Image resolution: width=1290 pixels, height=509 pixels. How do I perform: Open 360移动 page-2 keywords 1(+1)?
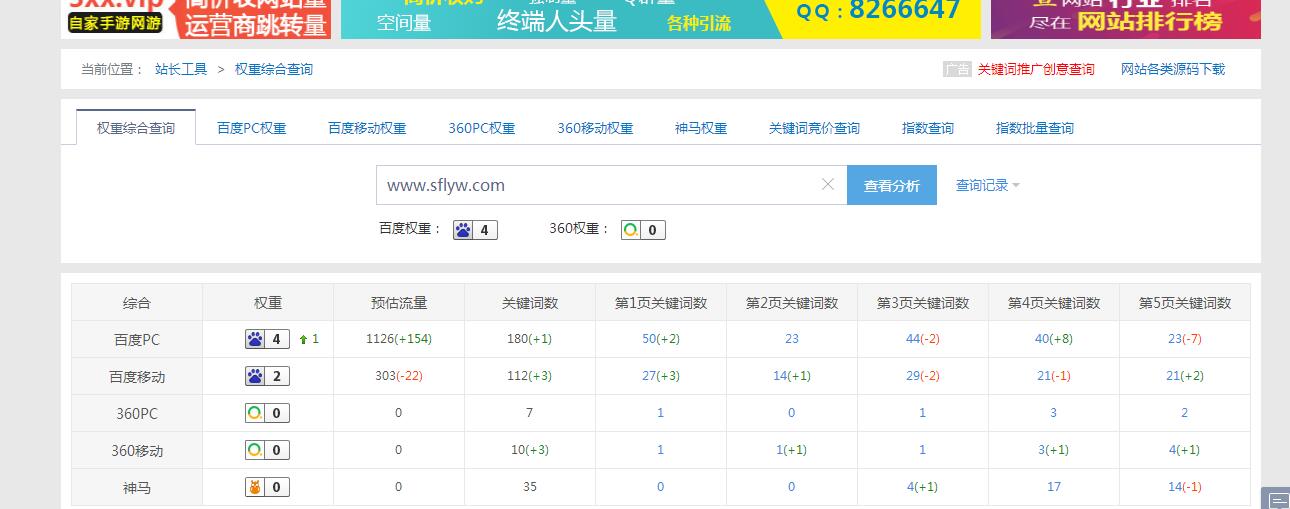[x=792, y=450]
